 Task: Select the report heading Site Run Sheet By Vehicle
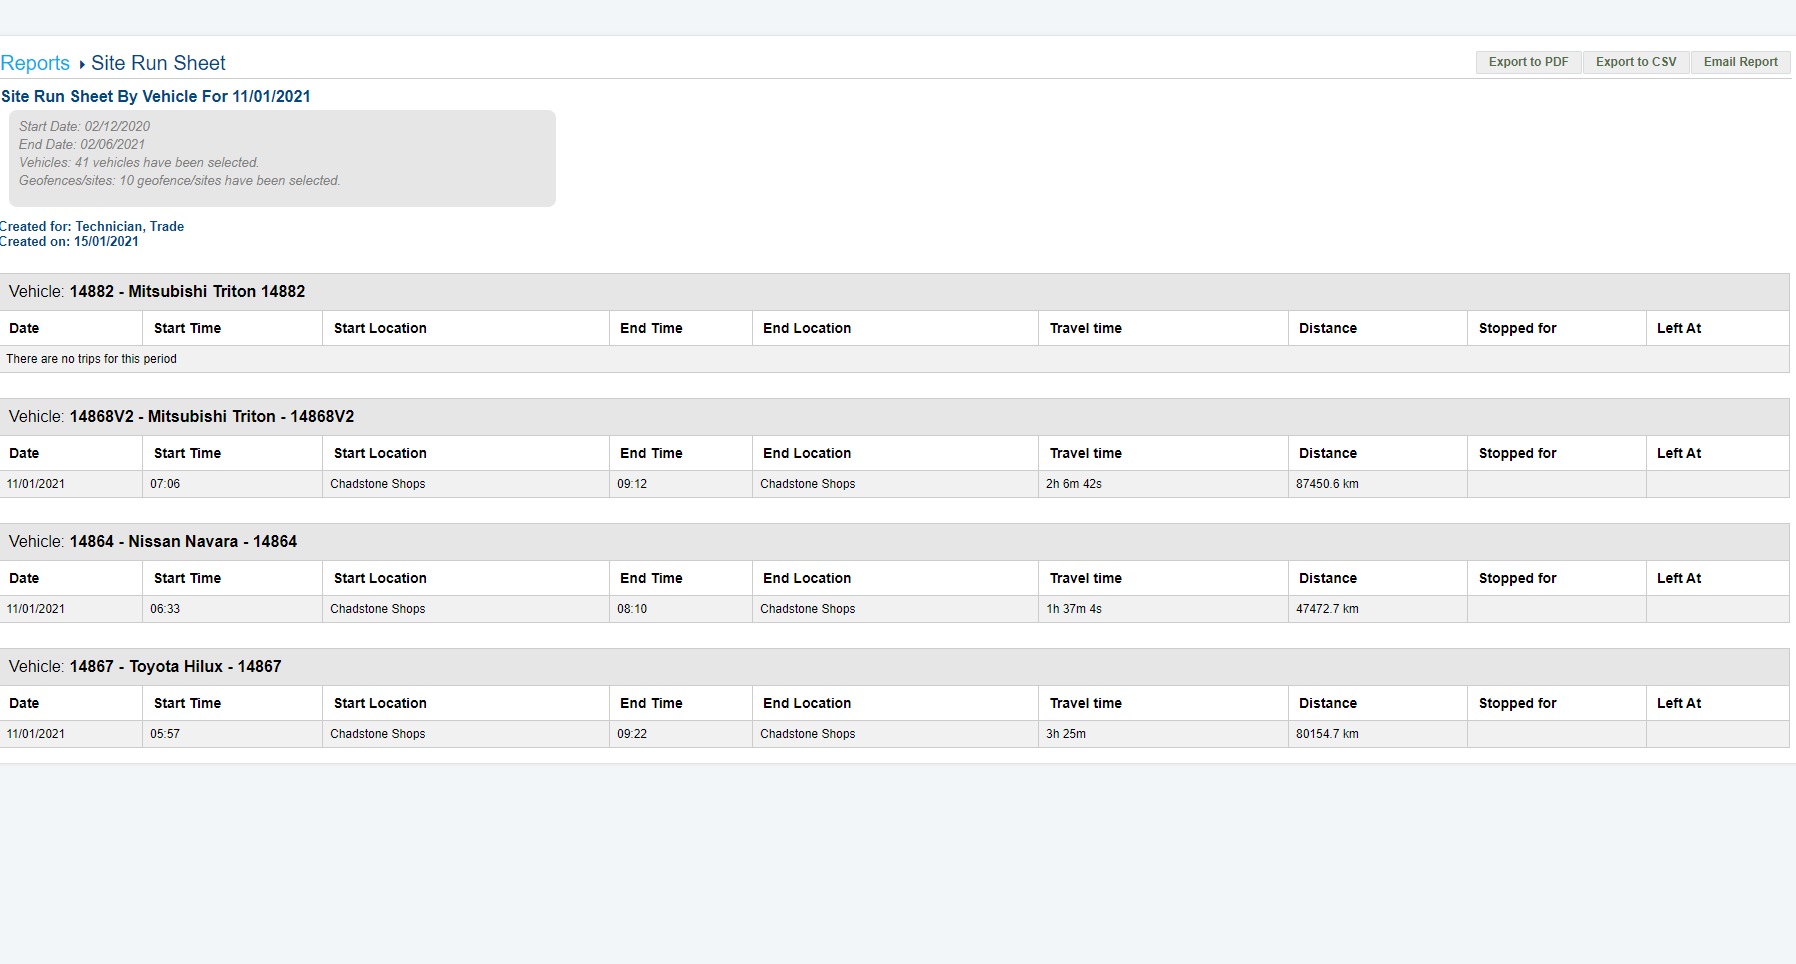pos(156,96)
